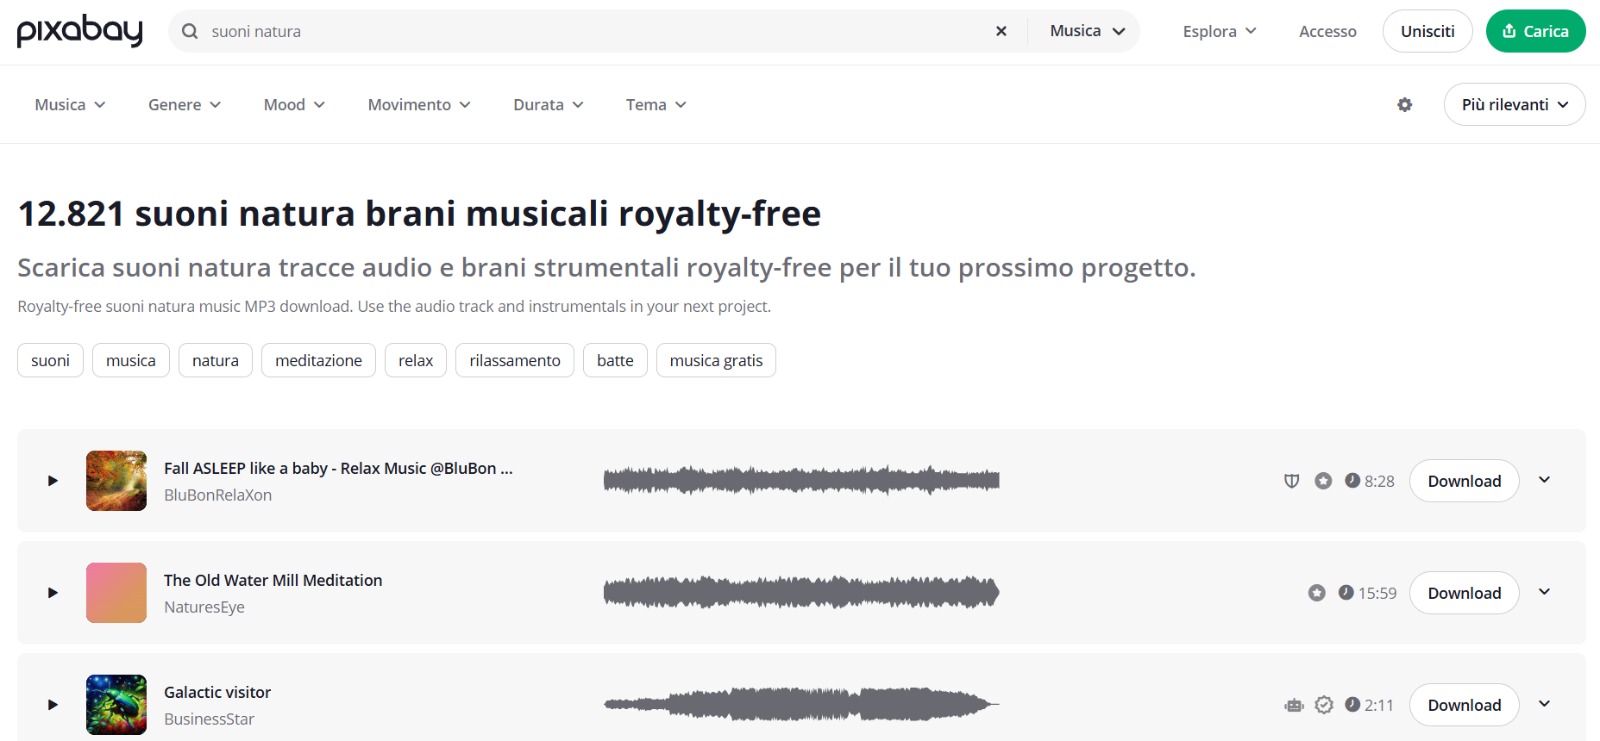
Task: Open the Genere filter menu
Action: (x=184, y=105)
